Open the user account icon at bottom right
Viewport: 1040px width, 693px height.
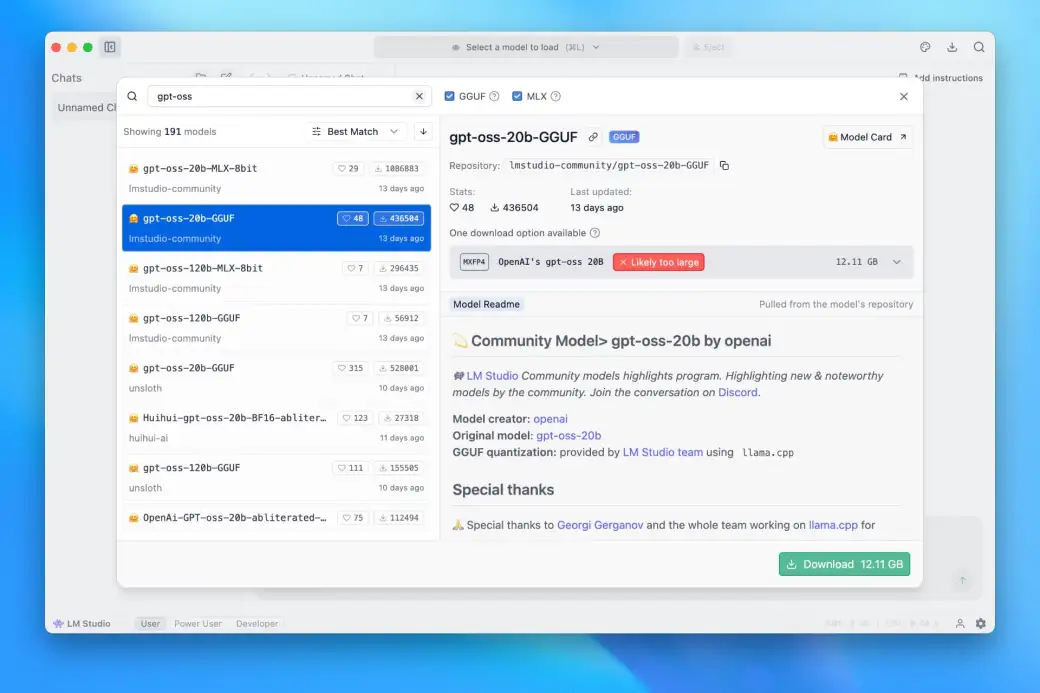click(960, 623)
